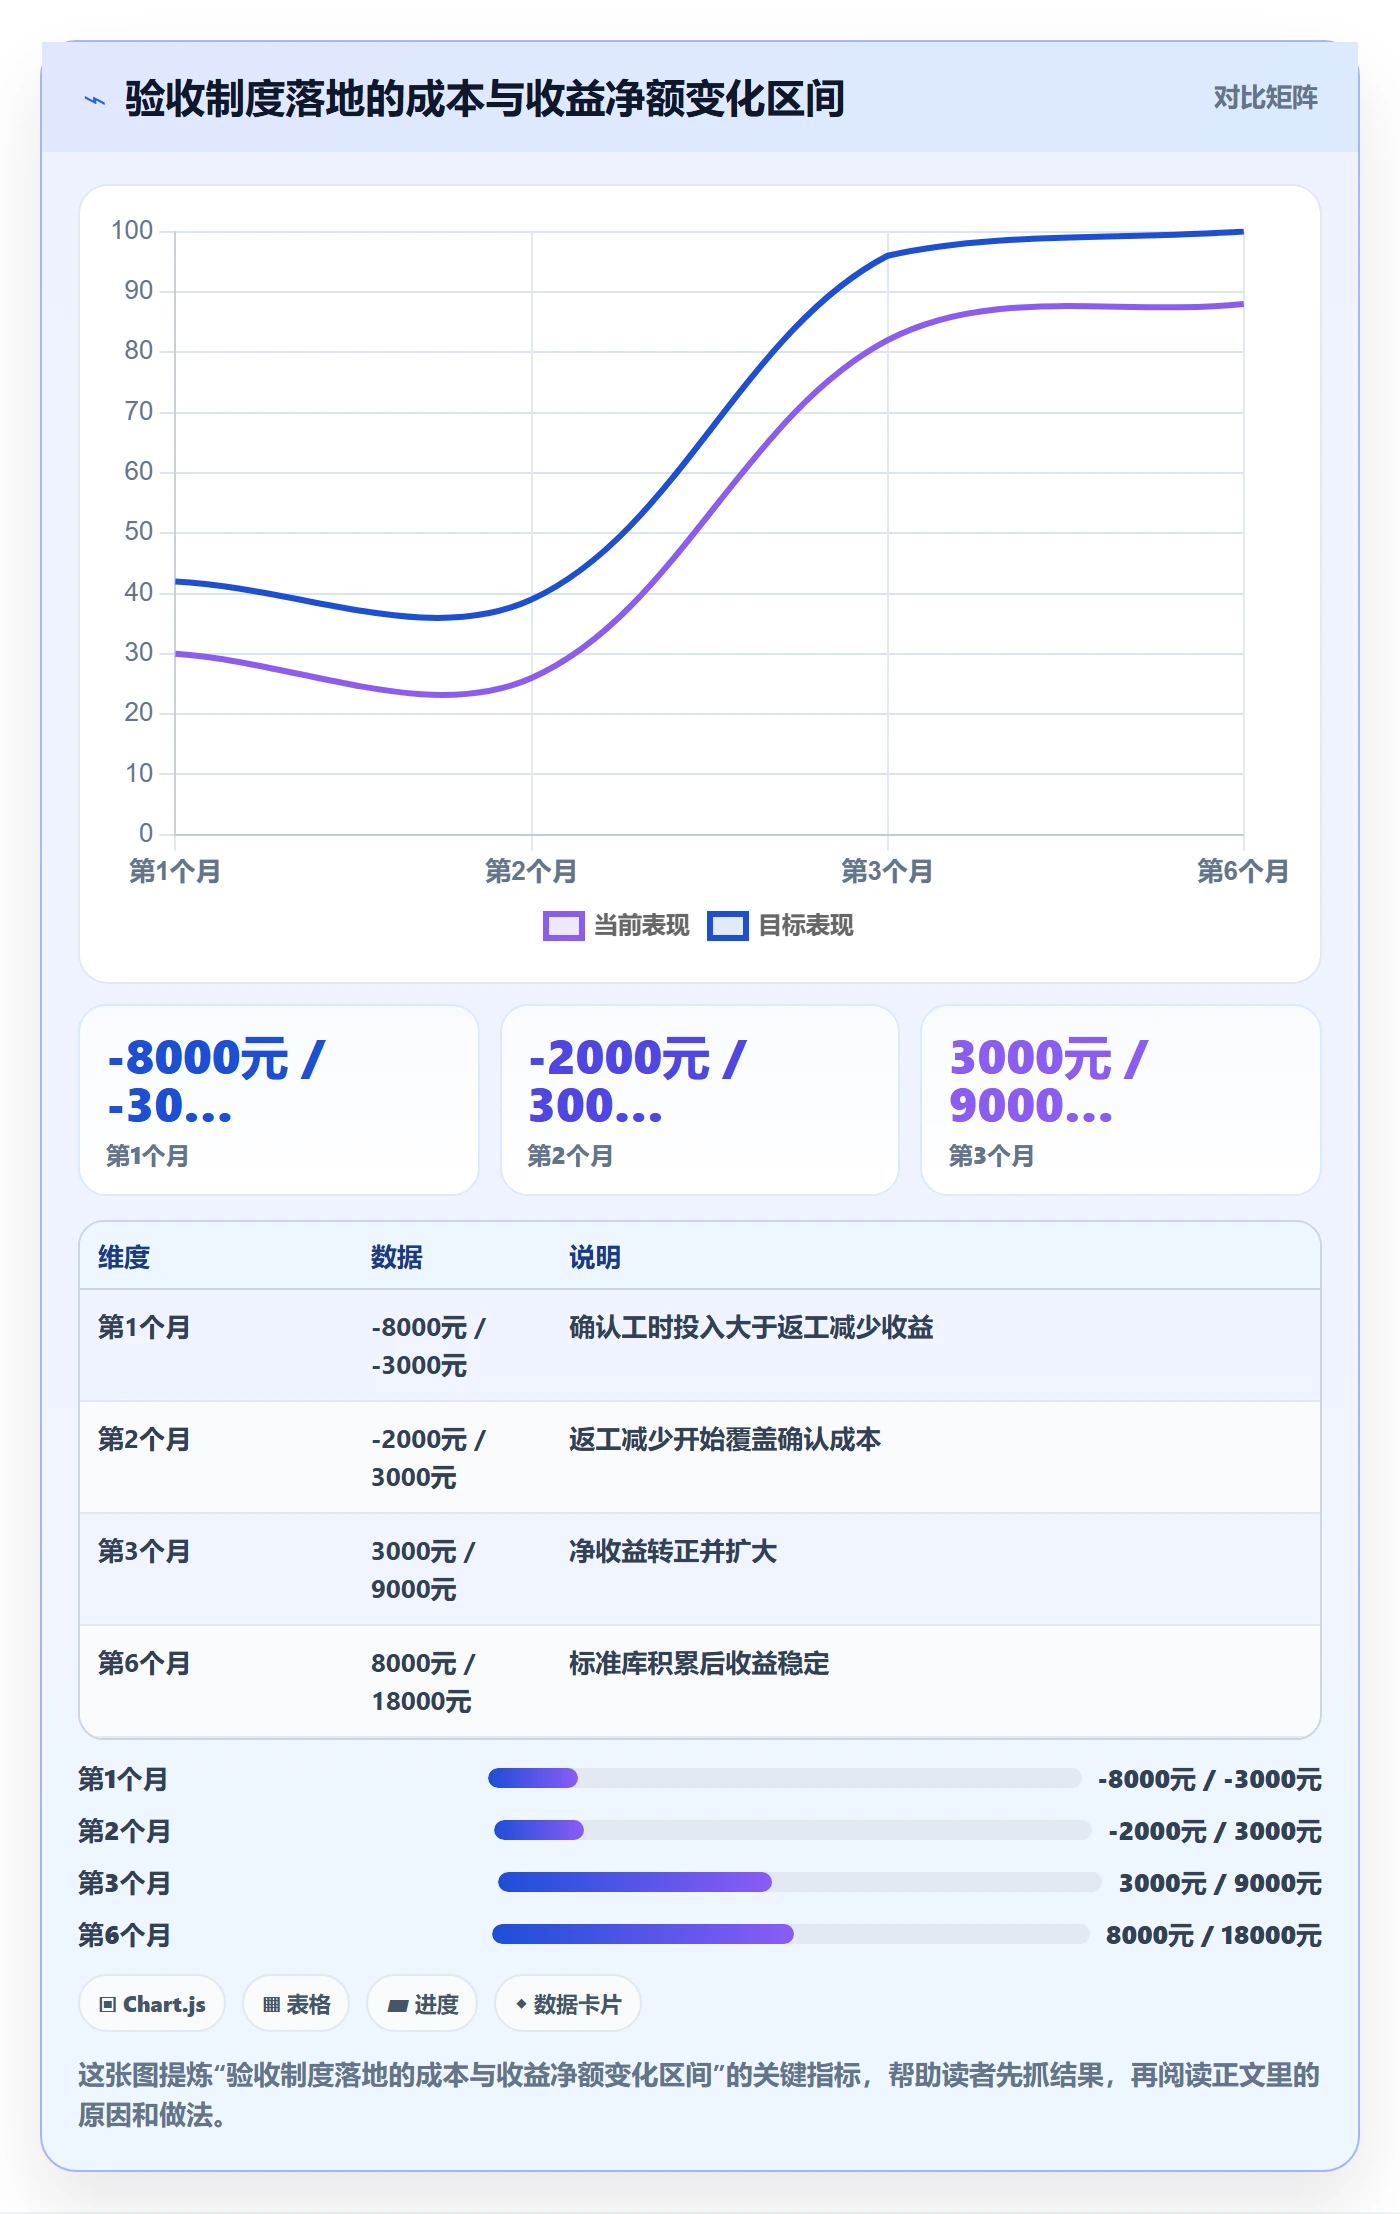Select the 数据卡片 tag chip
The width and height of the screenshot is (1400, 2214).
point(568,2004)
